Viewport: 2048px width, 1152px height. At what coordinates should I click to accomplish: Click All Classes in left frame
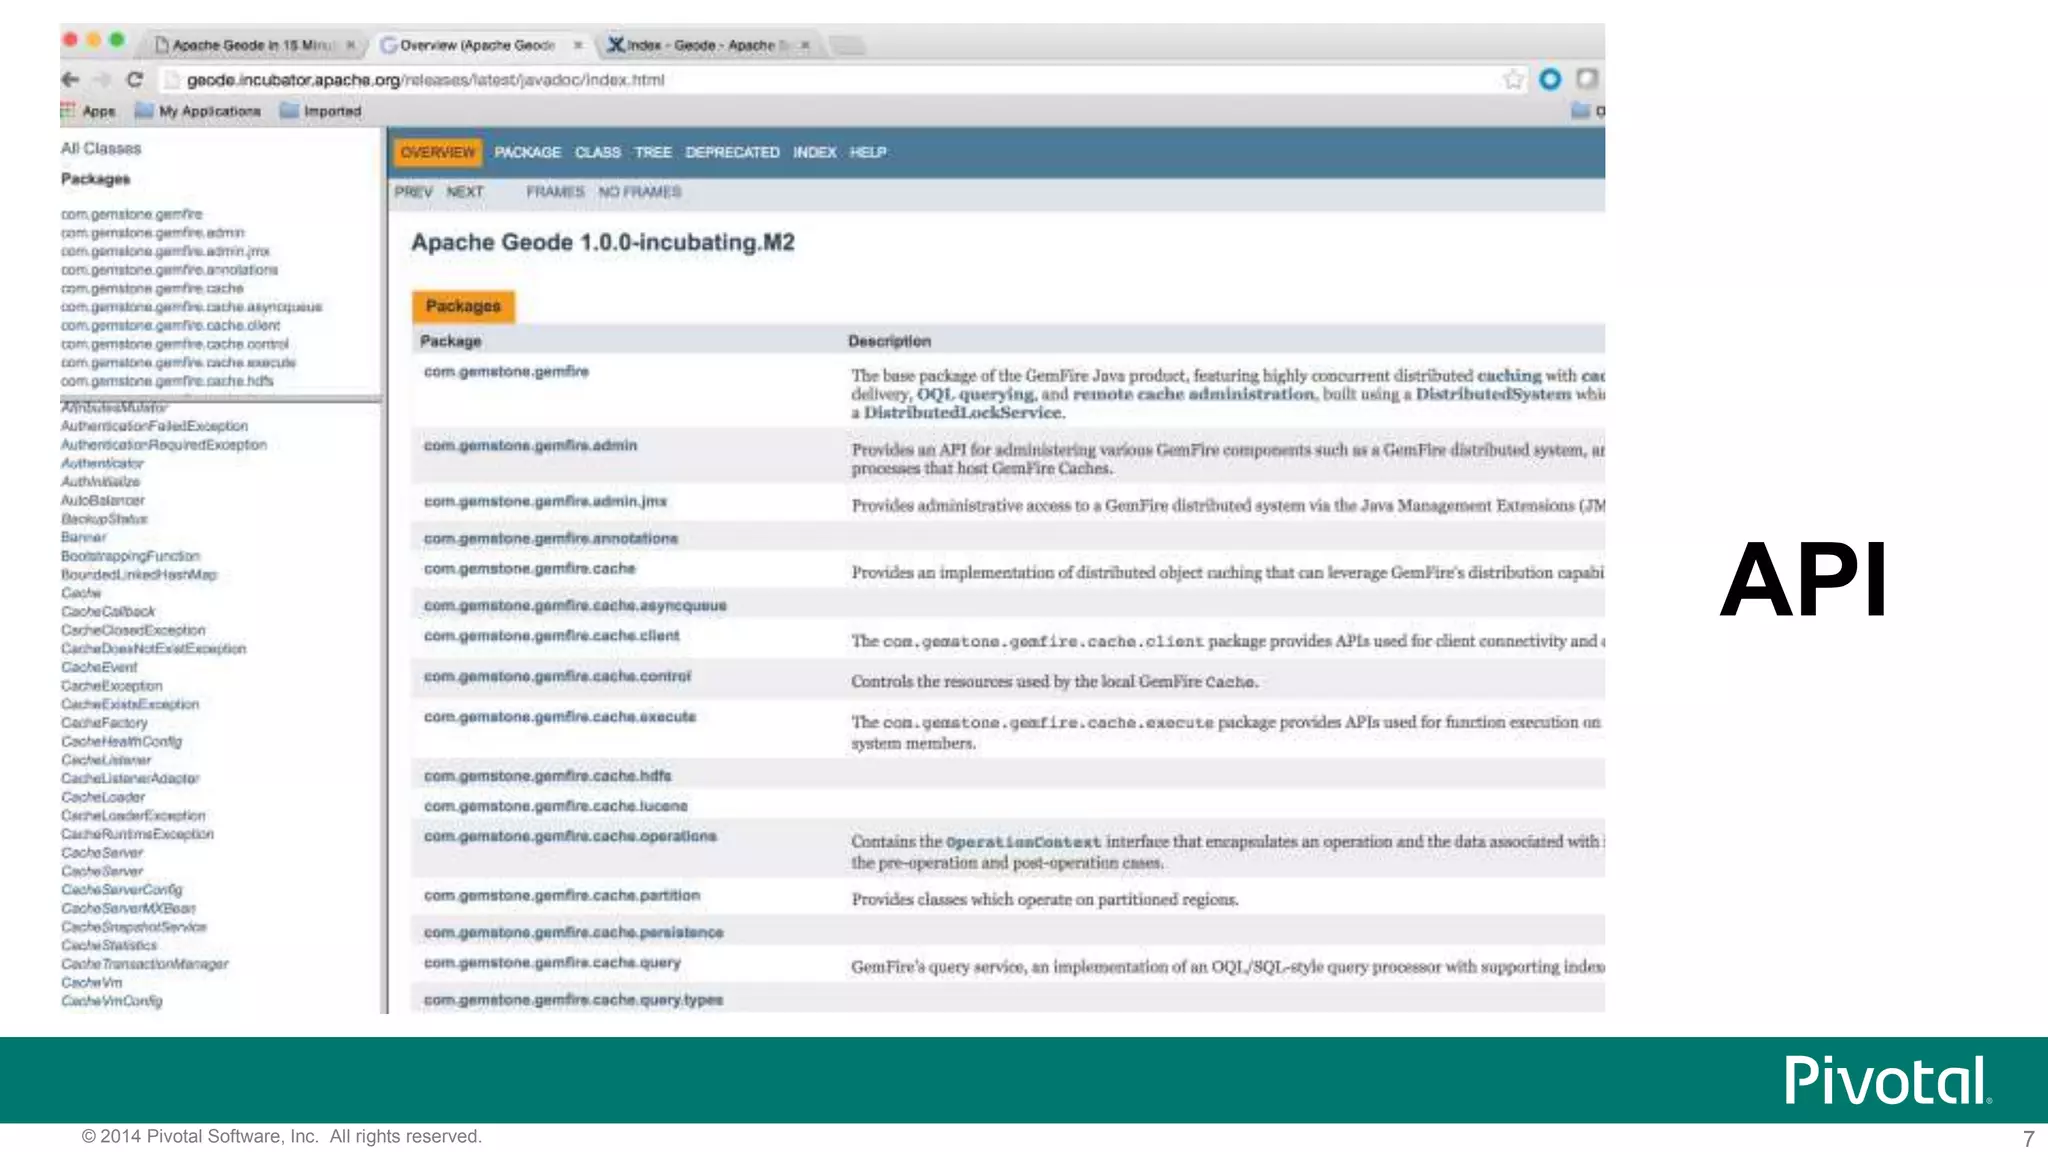[x=101, y=148]
